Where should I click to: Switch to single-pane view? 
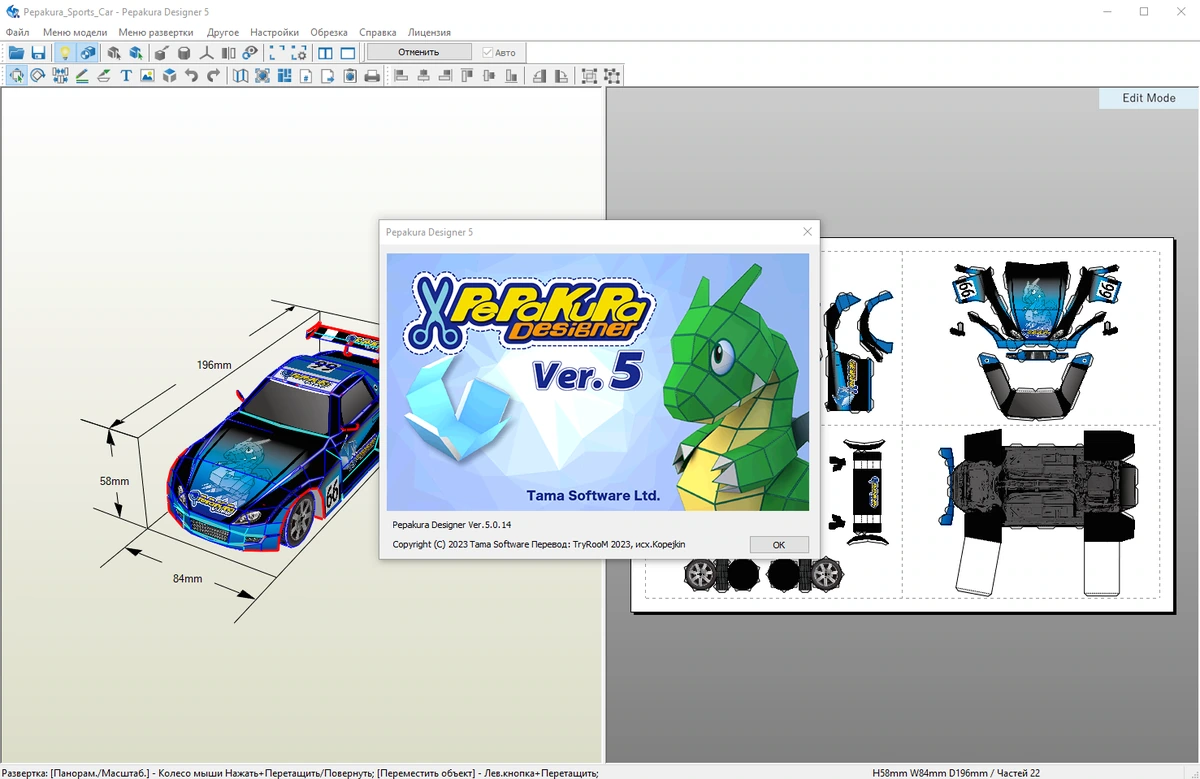pos(348,52)
